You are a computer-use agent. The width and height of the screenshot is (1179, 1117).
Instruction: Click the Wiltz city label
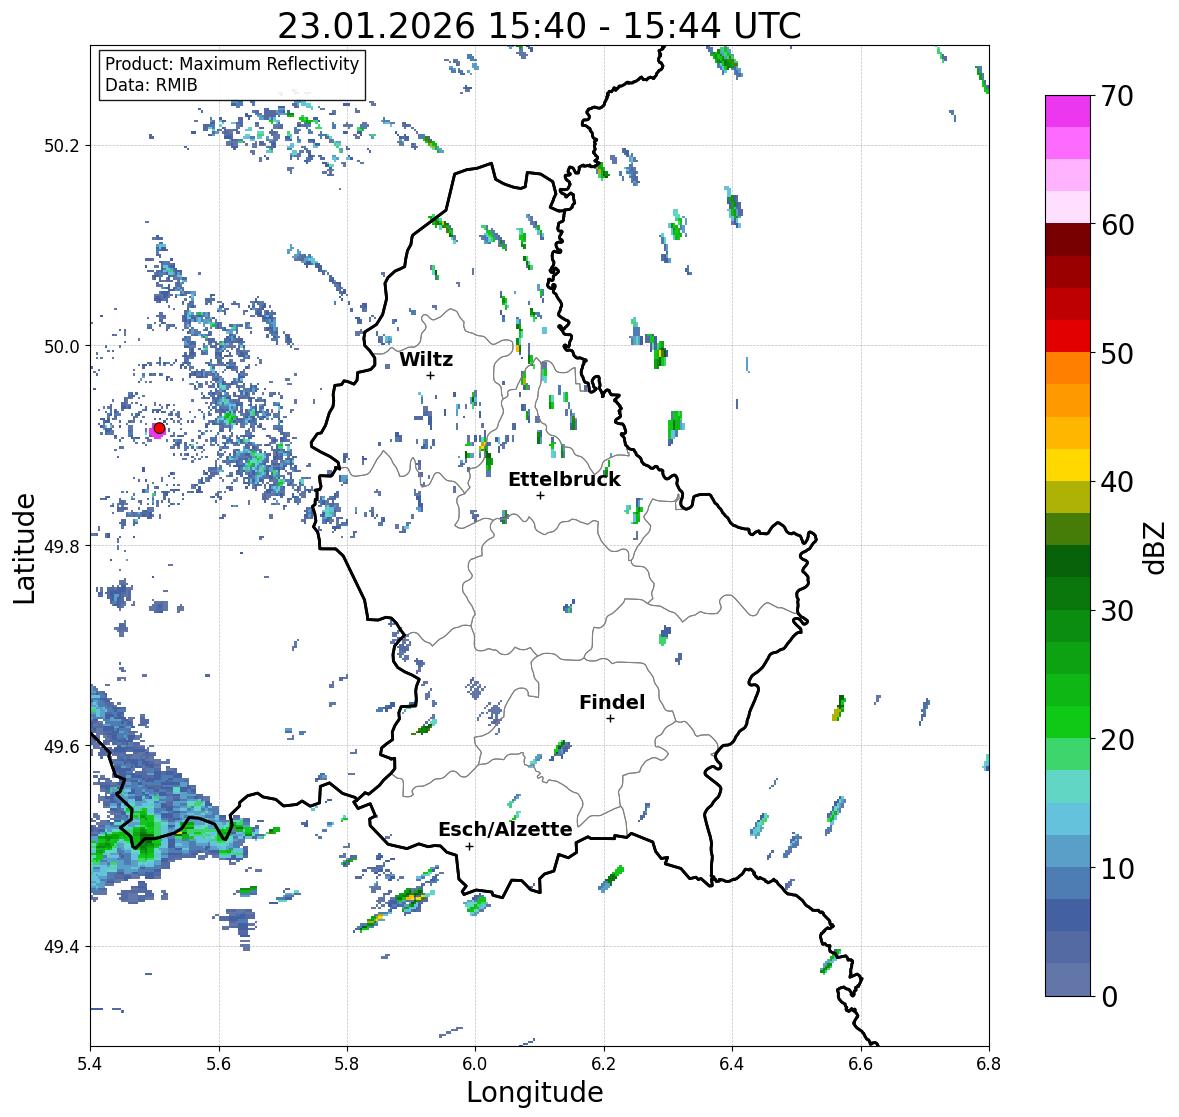[x=426, y=359]
